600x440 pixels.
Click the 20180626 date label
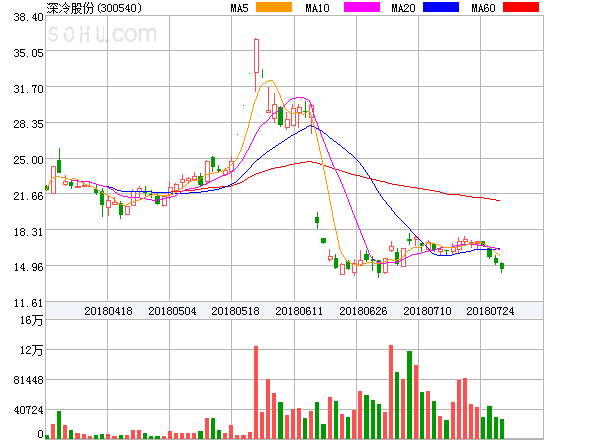click(363, 311)
